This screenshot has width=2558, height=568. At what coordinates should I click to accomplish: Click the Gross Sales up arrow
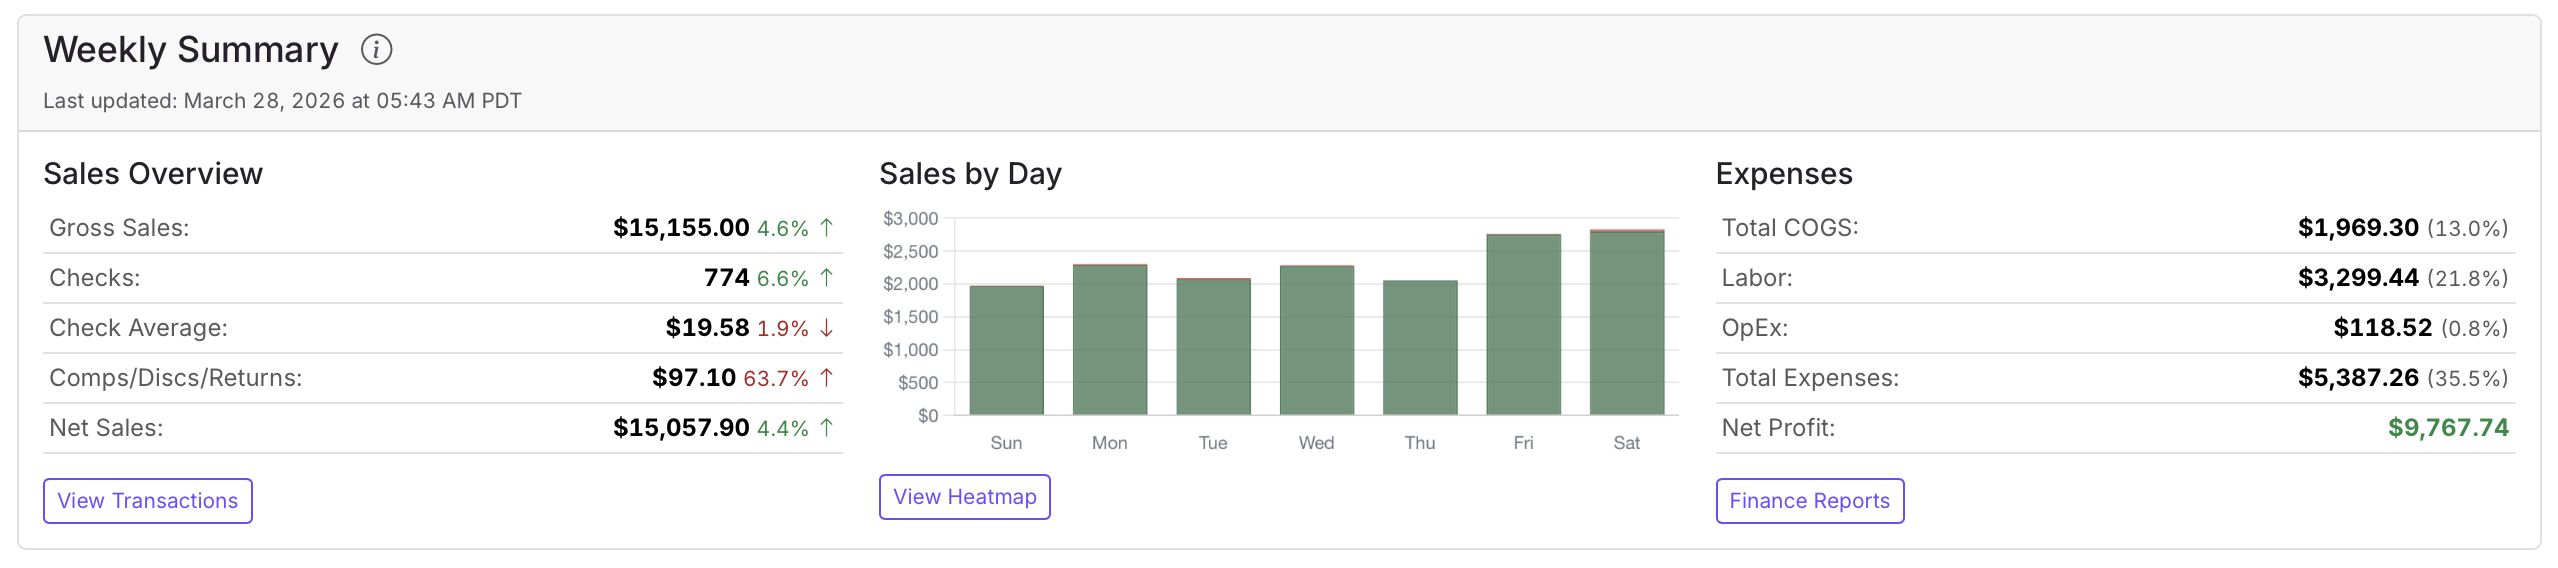[826, 227]
